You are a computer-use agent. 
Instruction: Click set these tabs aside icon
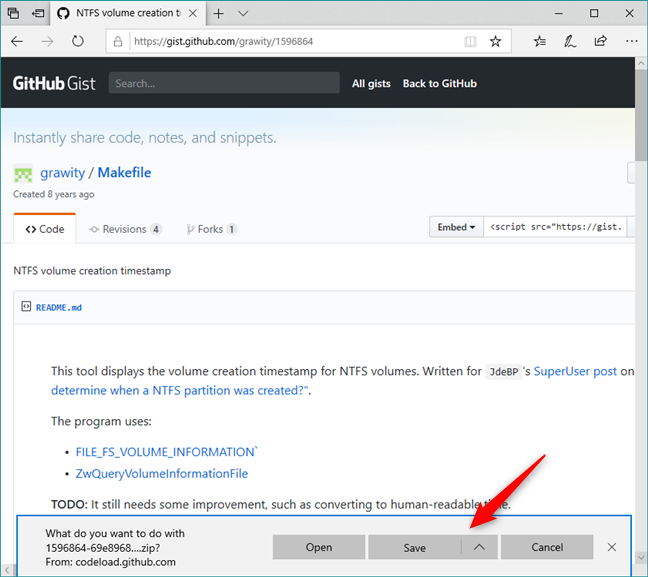point(38,13)
